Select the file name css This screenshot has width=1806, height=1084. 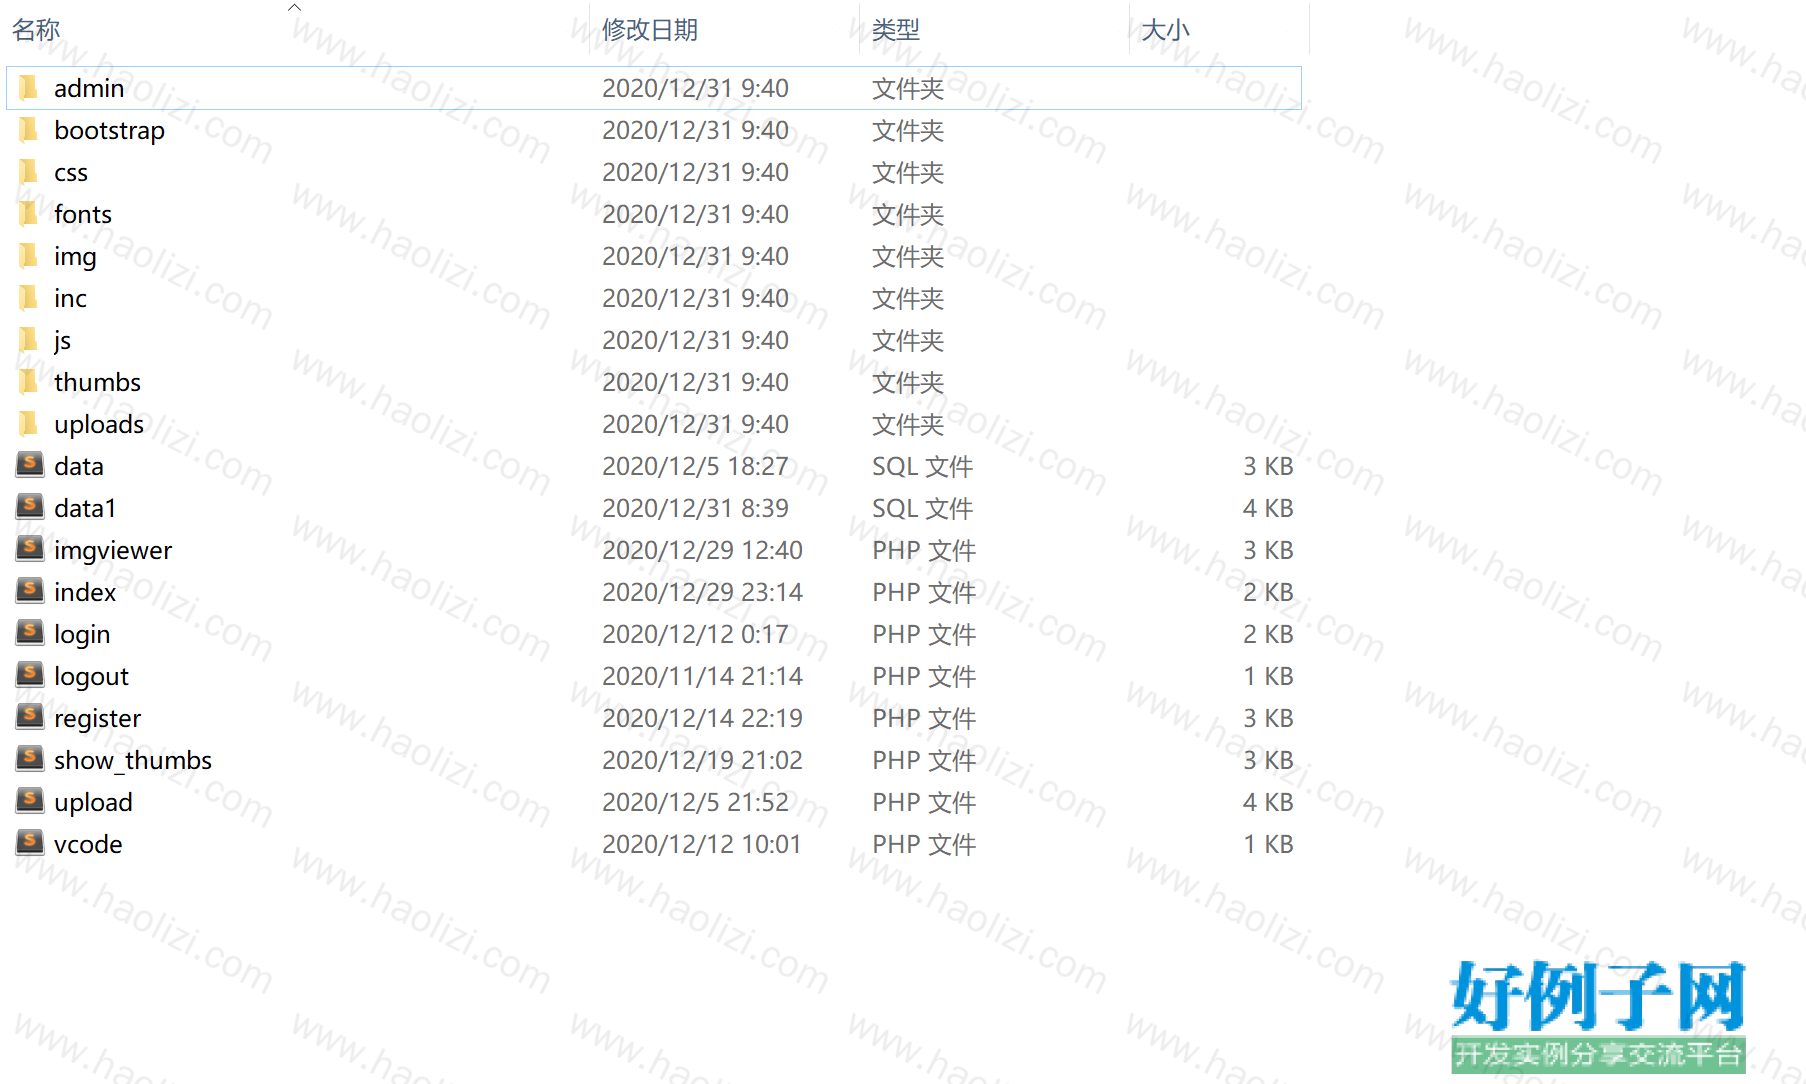click(71, 172)
